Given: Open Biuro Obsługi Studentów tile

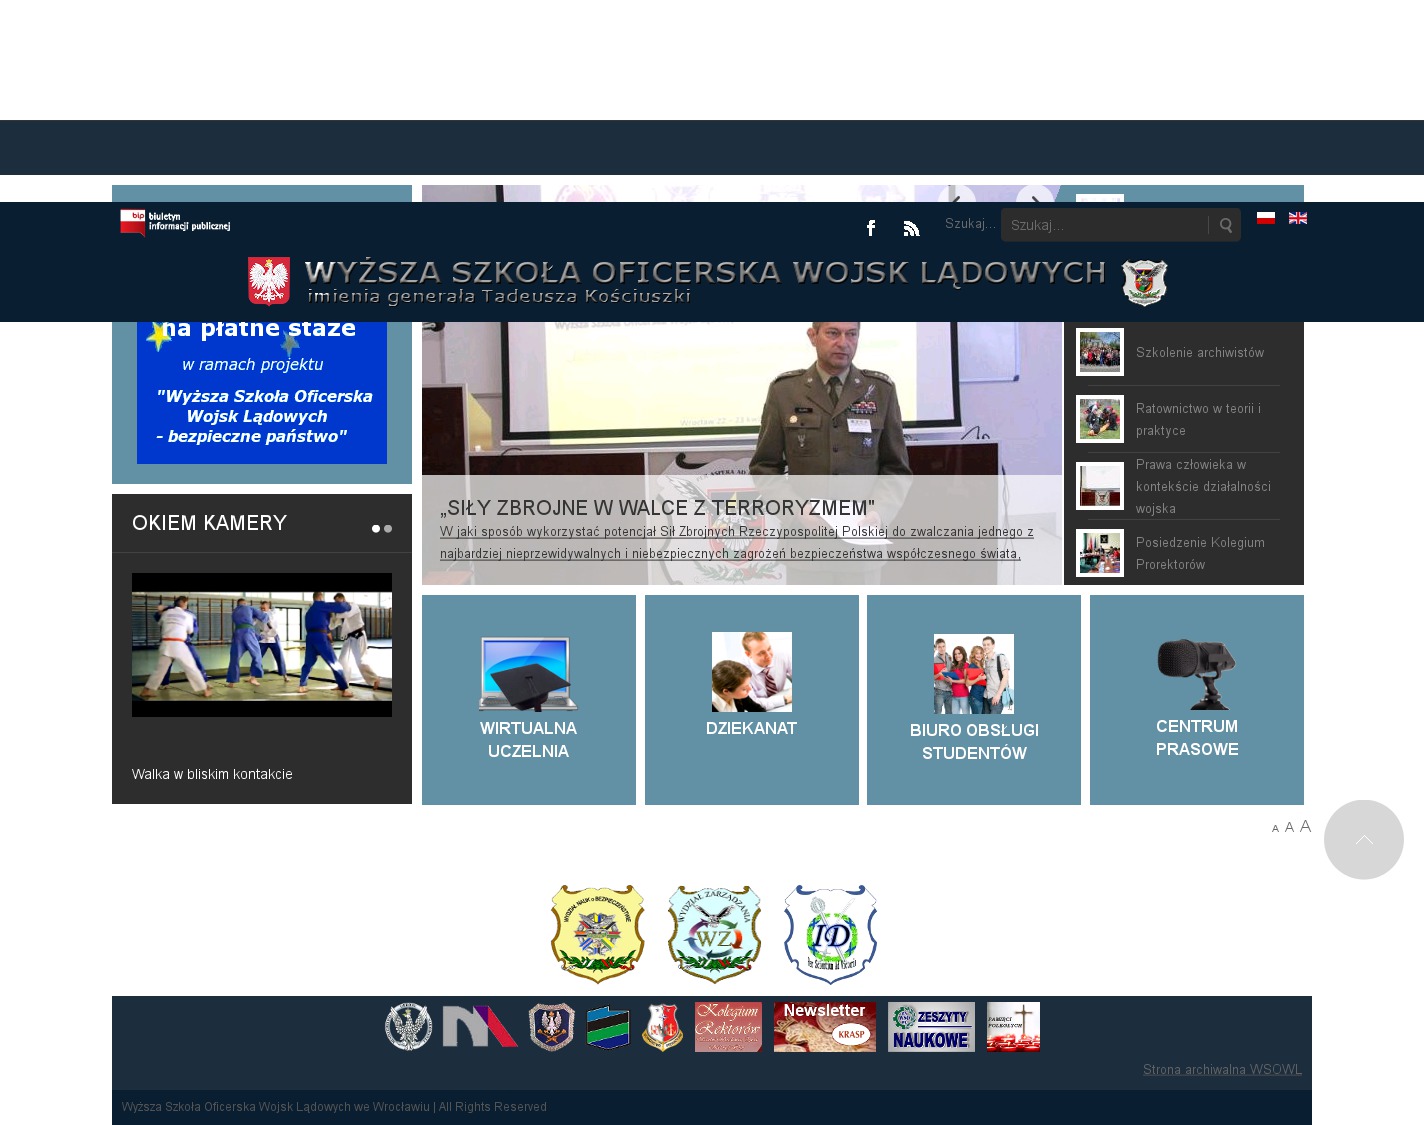Looking at the screenshot, I should (x=973, y=700).
